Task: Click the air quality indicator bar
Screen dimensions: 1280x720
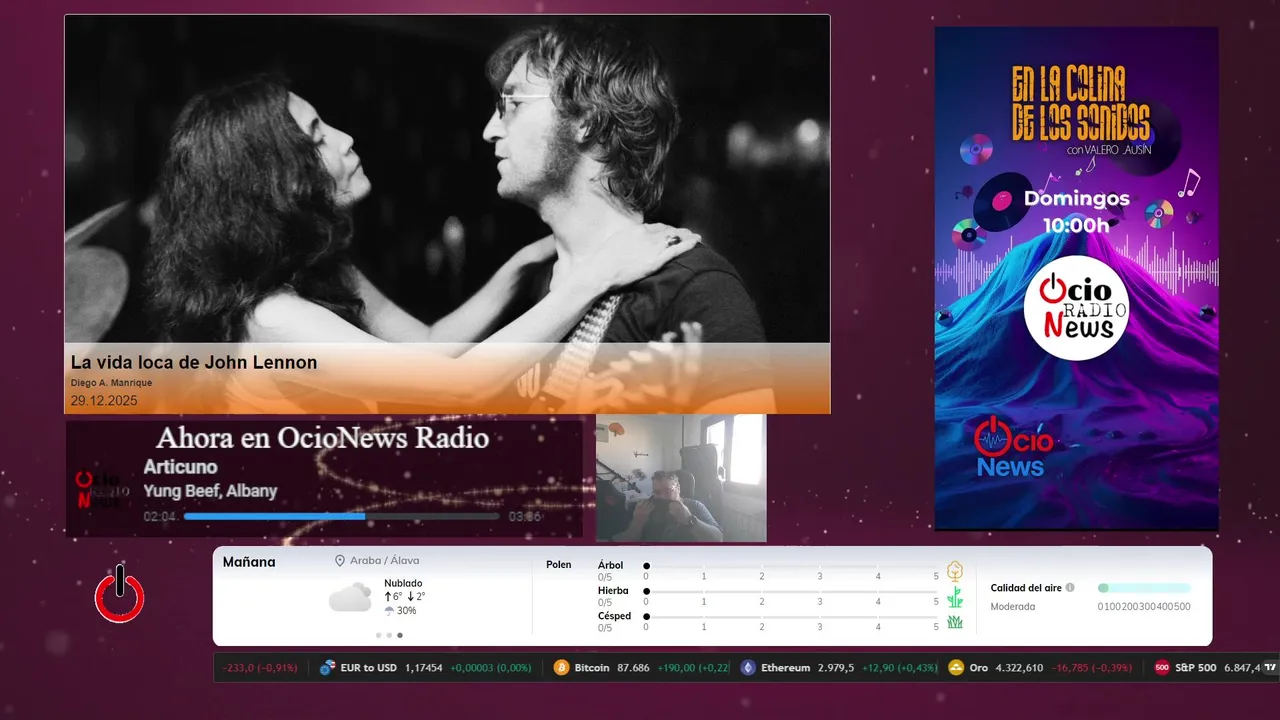Action: (1144, 588)
